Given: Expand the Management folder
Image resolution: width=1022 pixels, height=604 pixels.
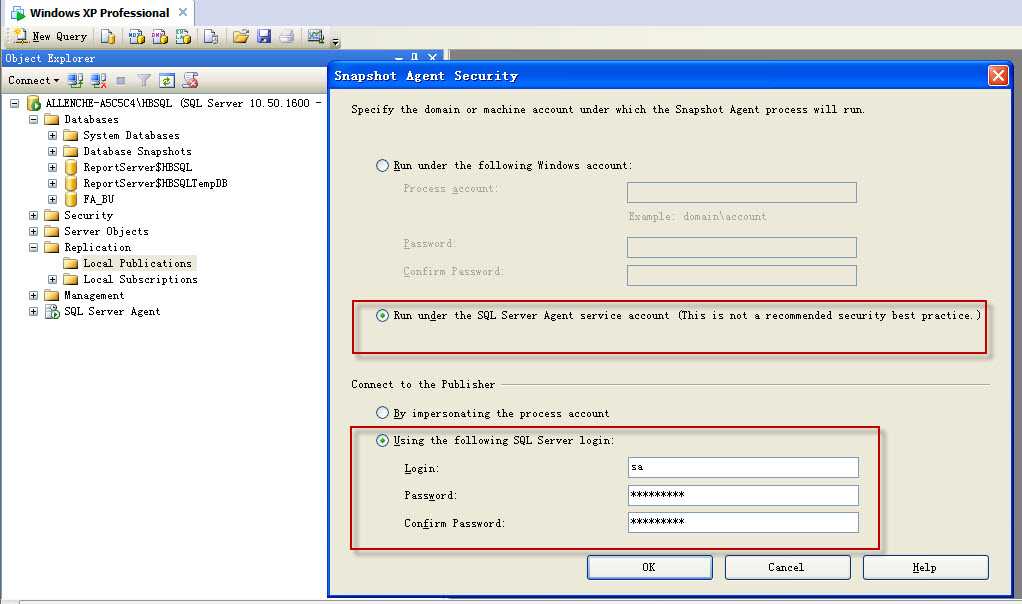Looking at the screenshot, I should click(33, 296).
